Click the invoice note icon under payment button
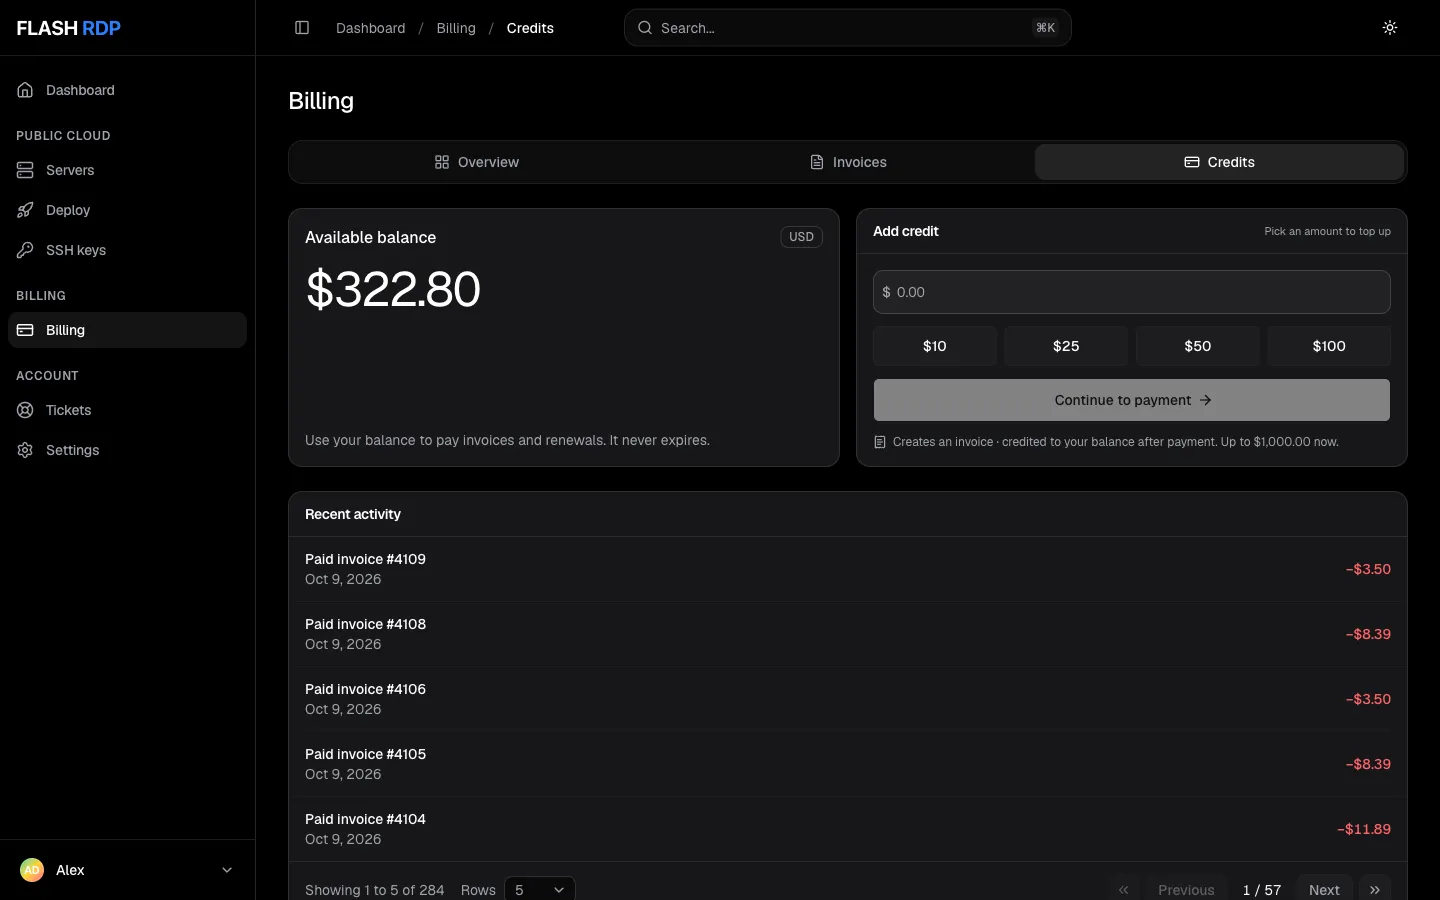Image resolution: width=1440 pixels, height=900 pixels. point(880,442)
